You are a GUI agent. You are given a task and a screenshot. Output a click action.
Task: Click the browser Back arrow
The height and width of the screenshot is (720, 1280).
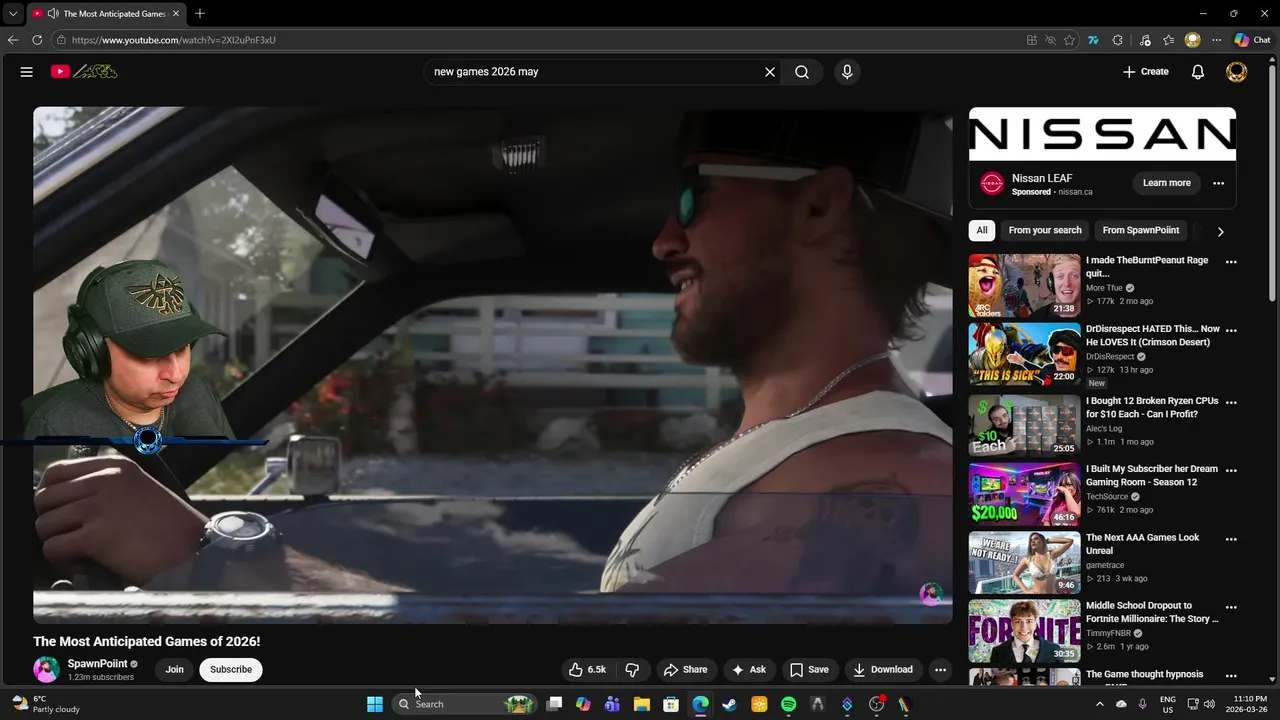13,40
